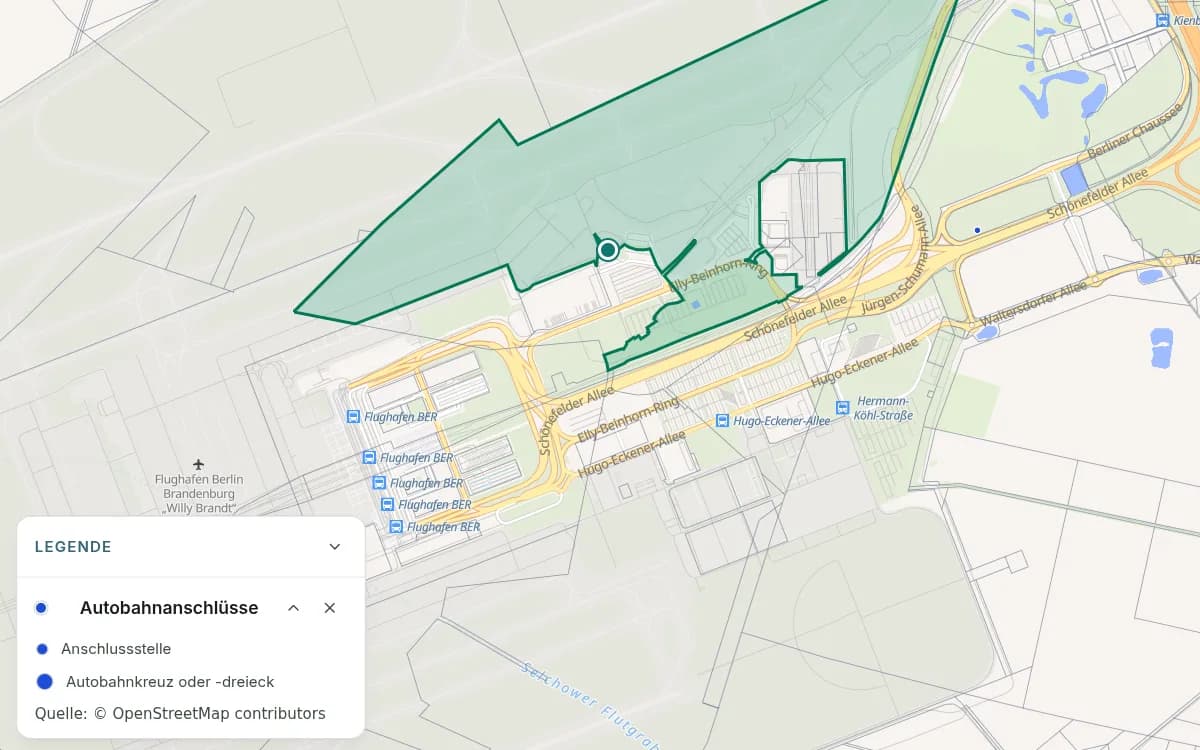
Task: Click the Anschlussstelle legend text
Action: tap(116, 649)
